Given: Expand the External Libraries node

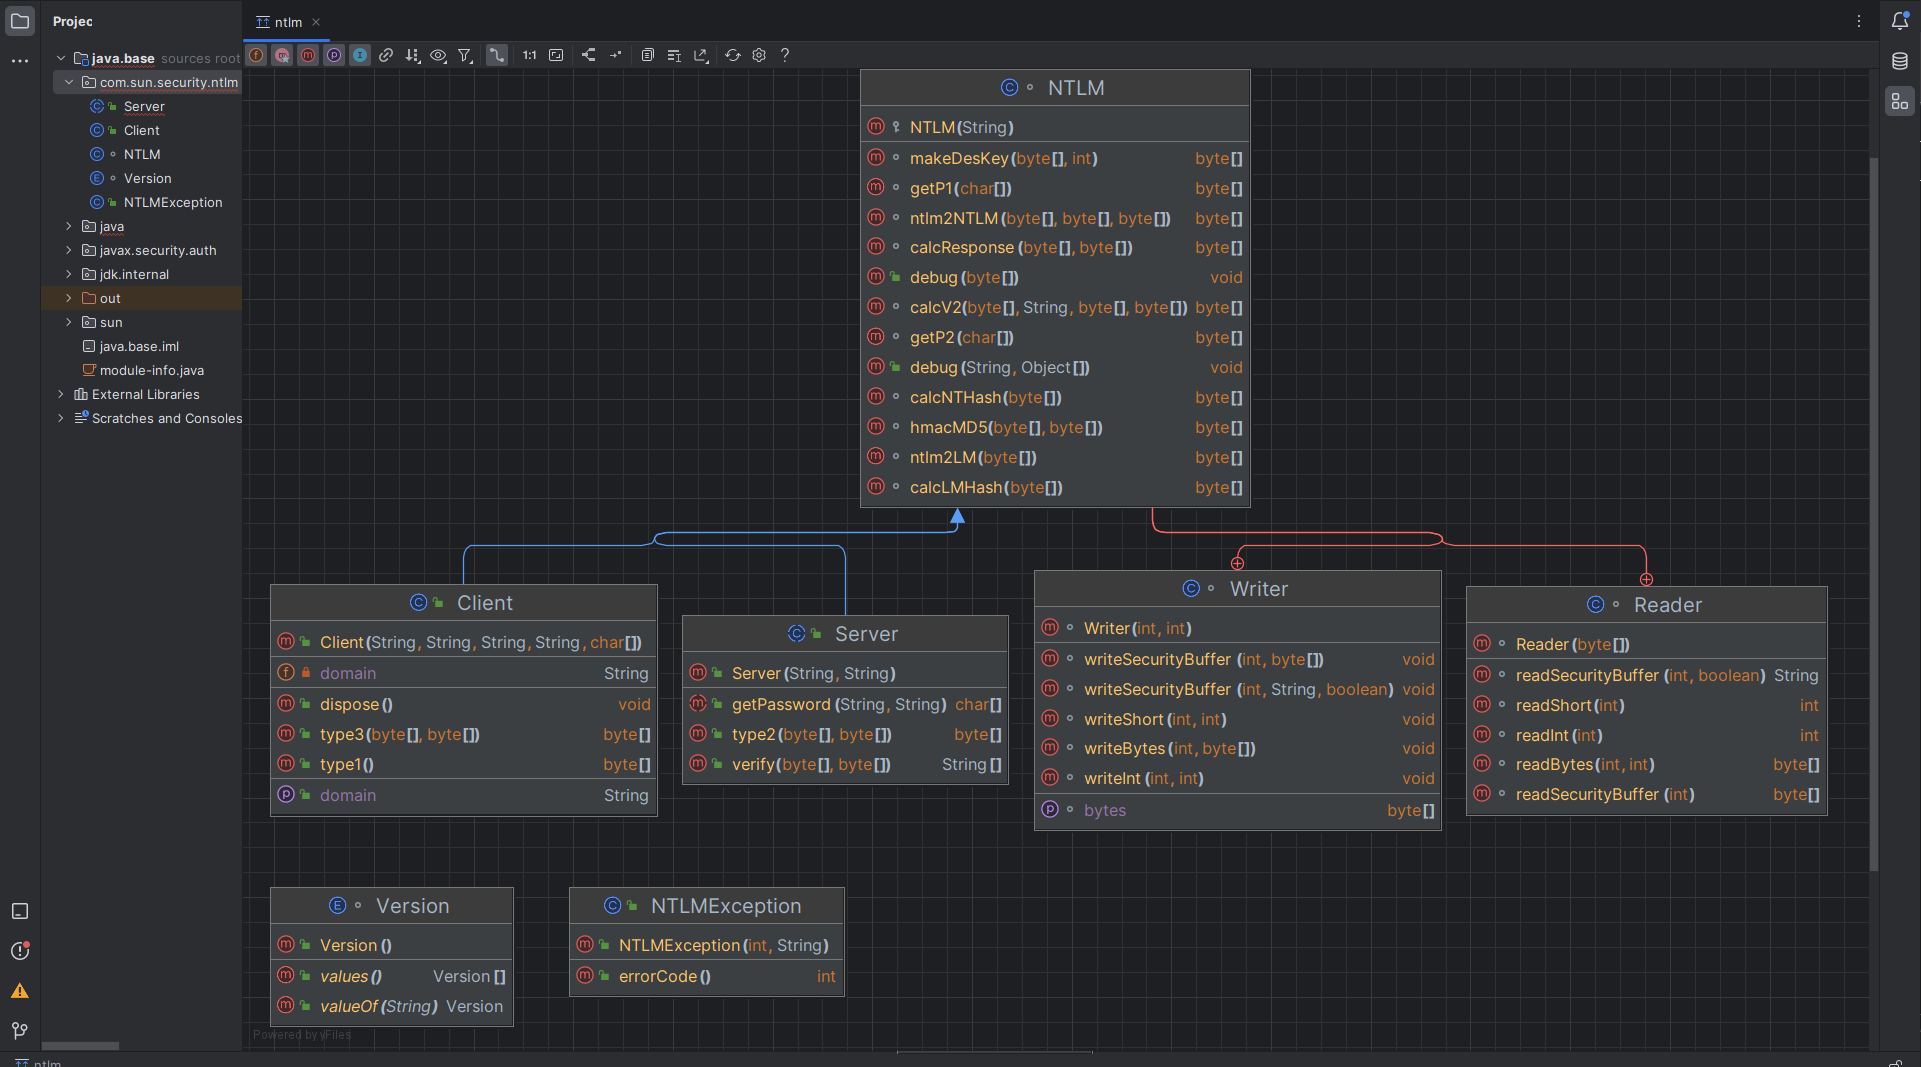Looking at the screenshot, I should coord(61,394).
